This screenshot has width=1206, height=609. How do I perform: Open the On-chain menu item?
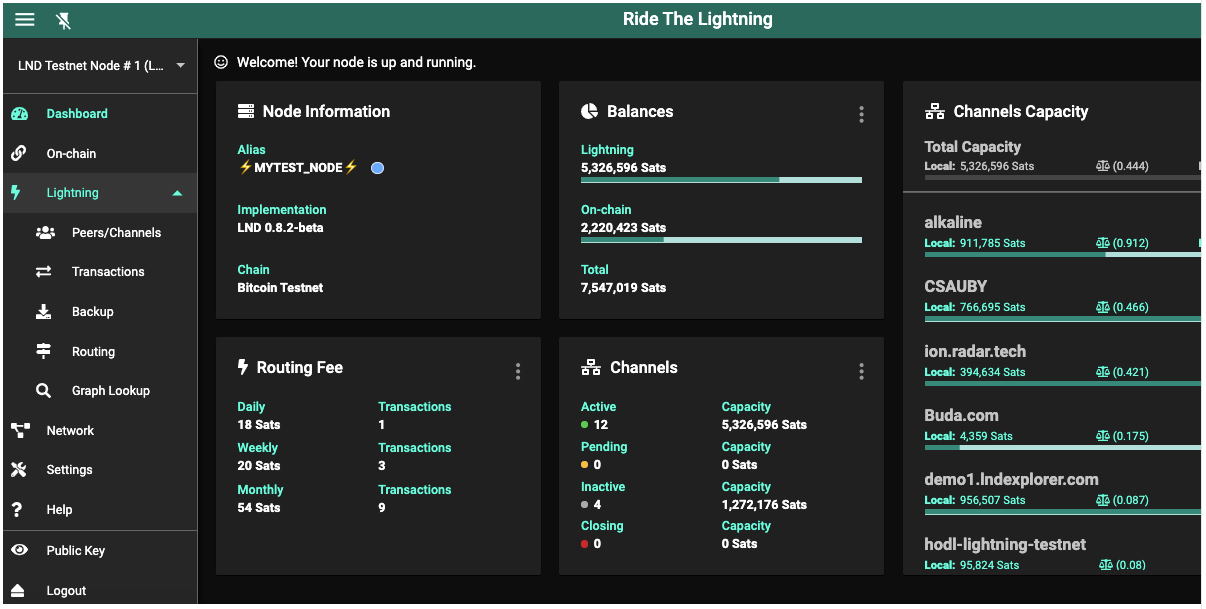[99, 153]
